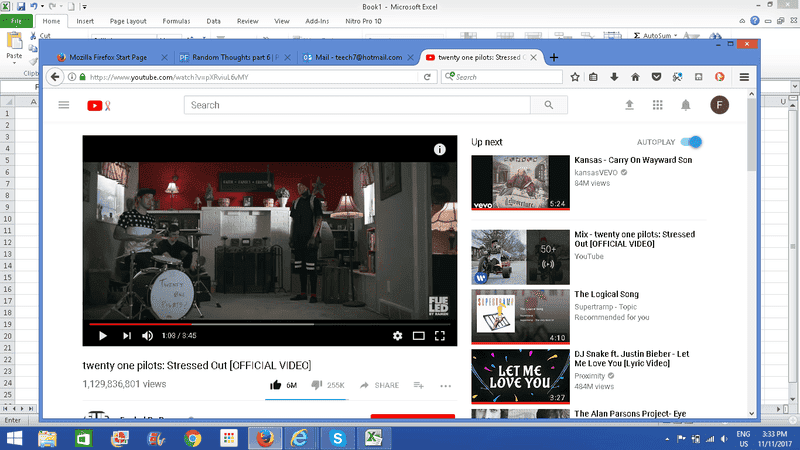Like the video with thumbs up
This screenshot has height=450, width=800.
tap(276, 385)
